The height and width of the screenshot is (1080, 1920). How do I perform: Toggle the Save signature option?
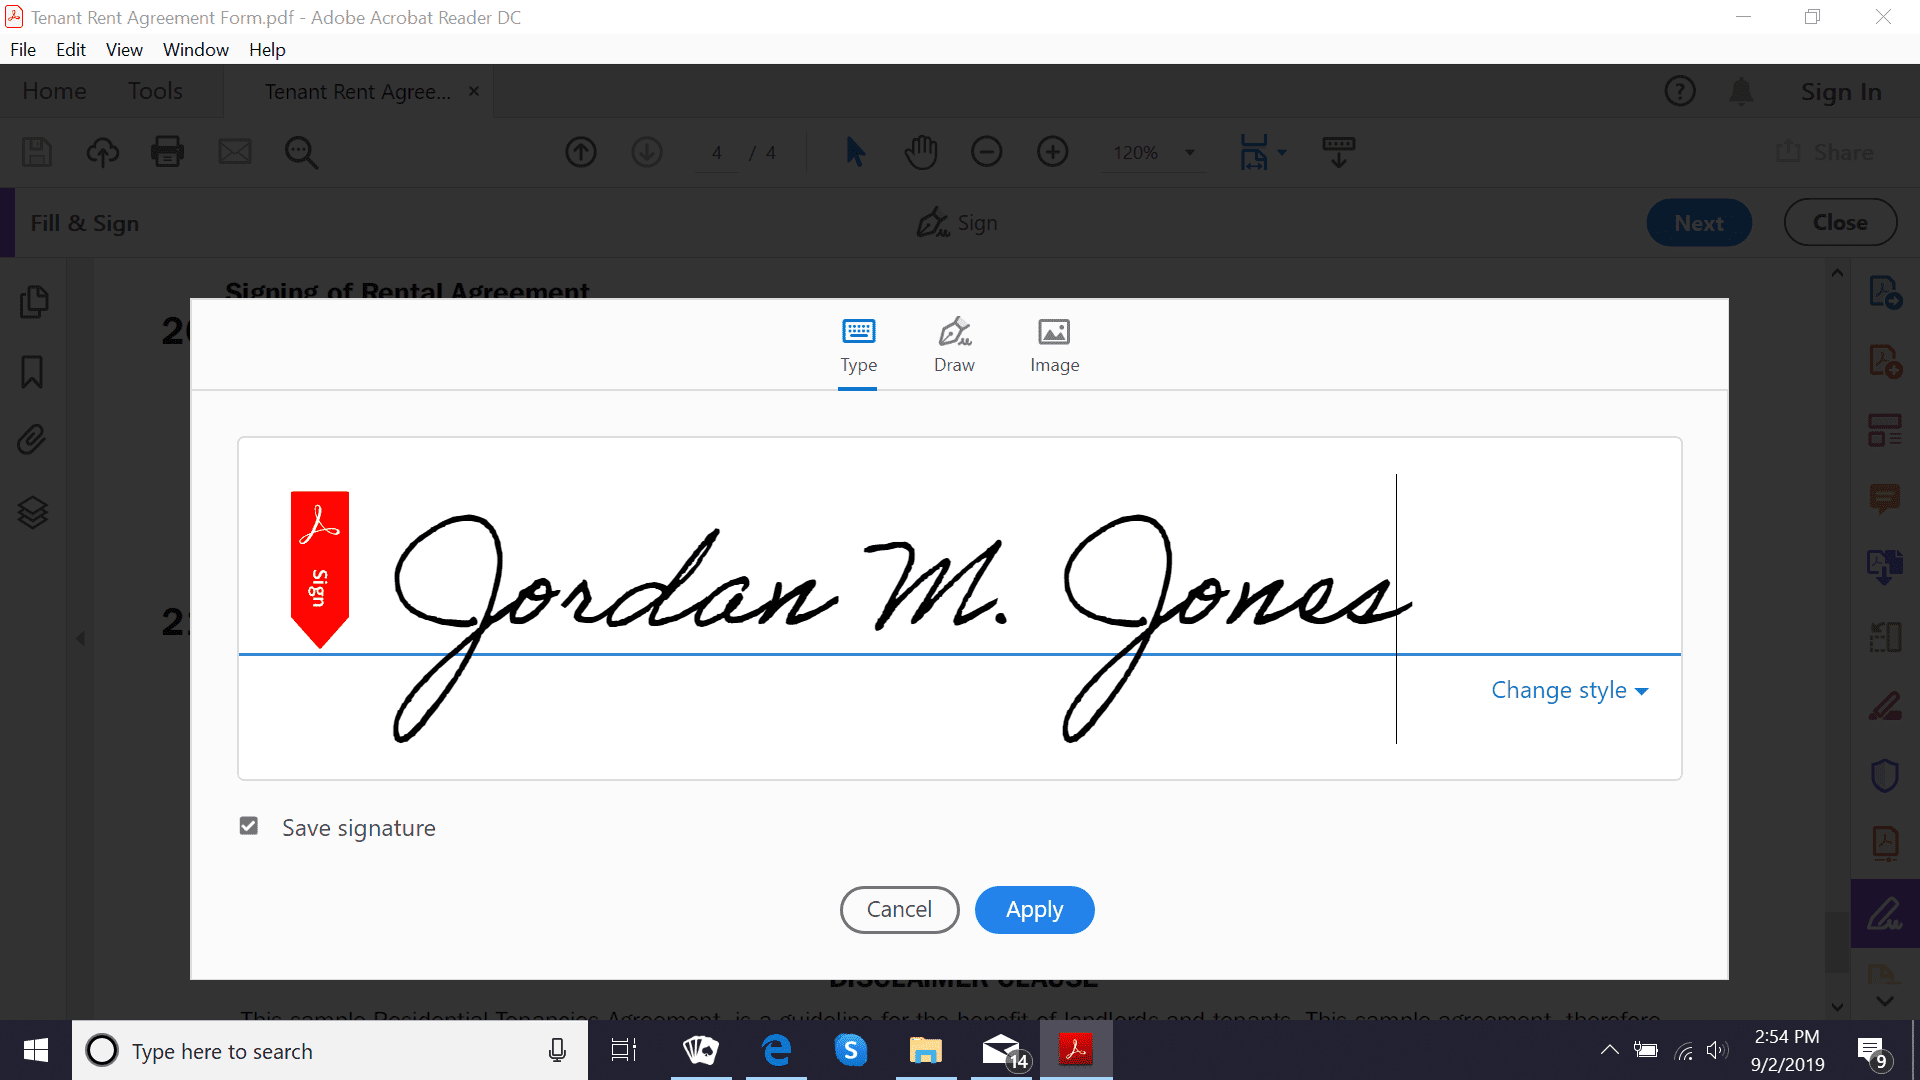click(x=249, y=827)
